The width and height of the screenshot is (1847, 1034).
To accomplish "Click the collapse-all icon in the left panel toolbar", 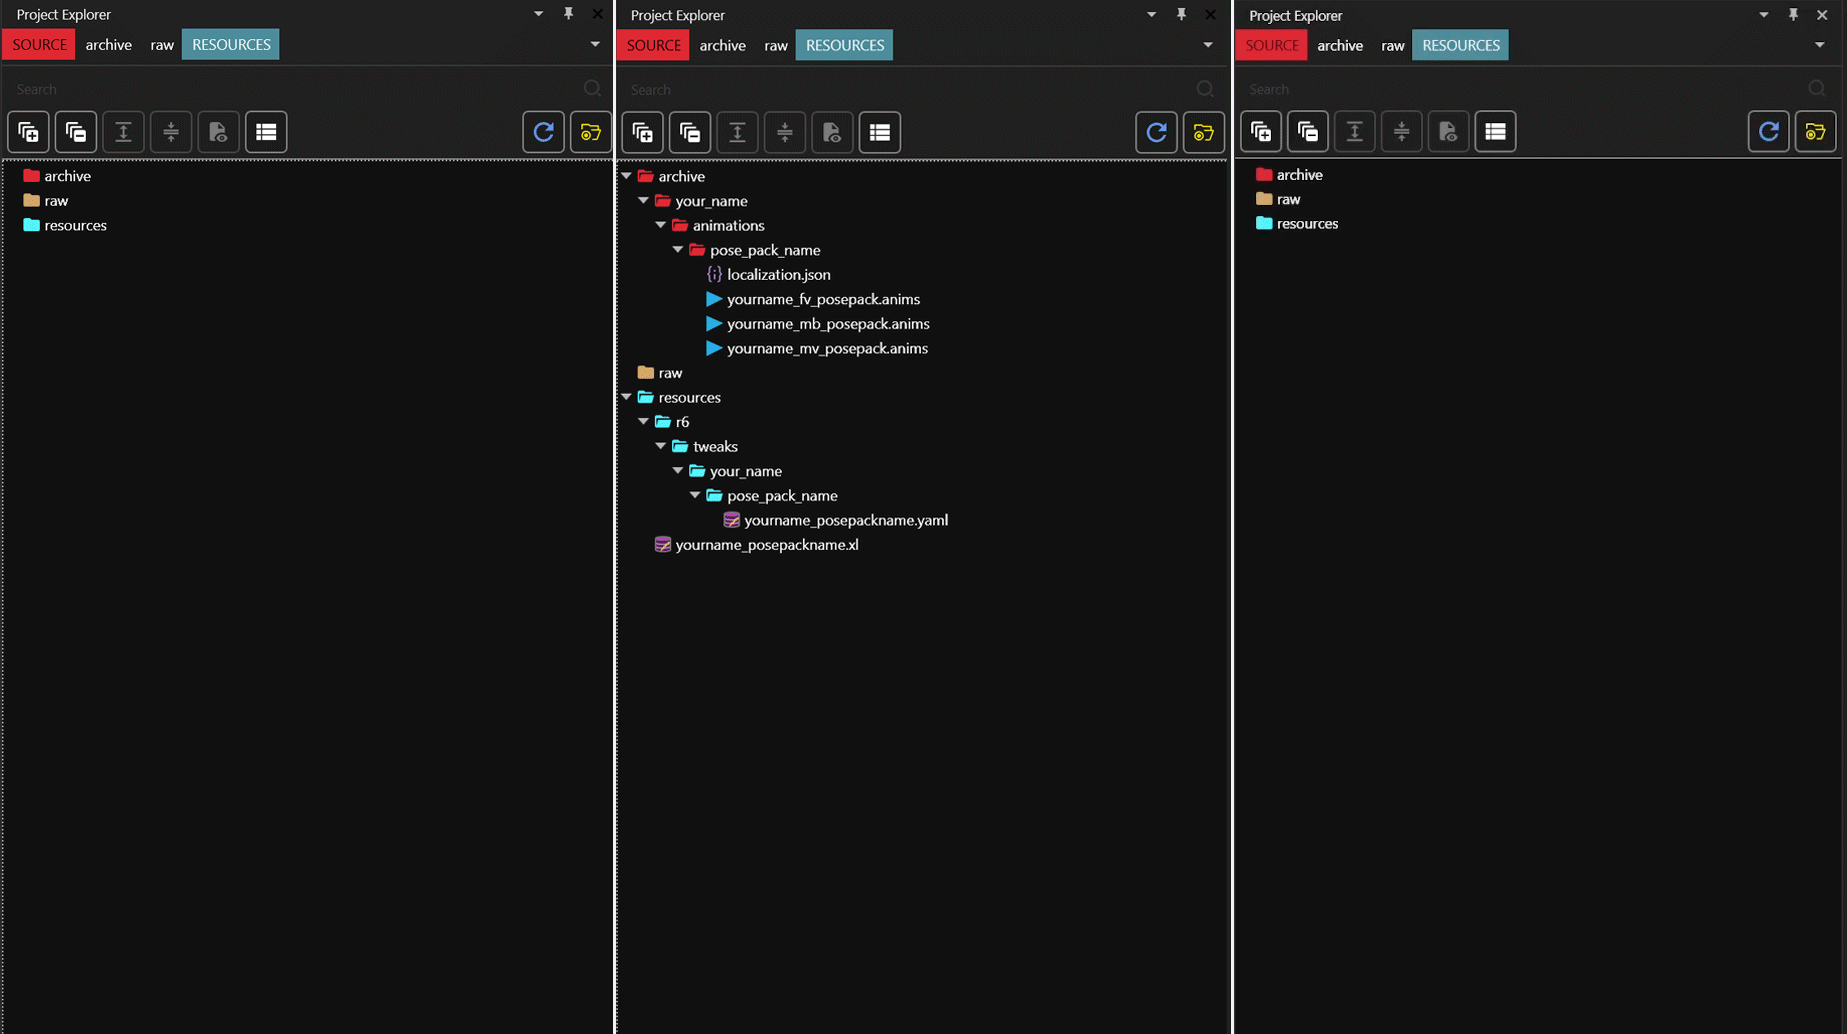I will 76,132.
